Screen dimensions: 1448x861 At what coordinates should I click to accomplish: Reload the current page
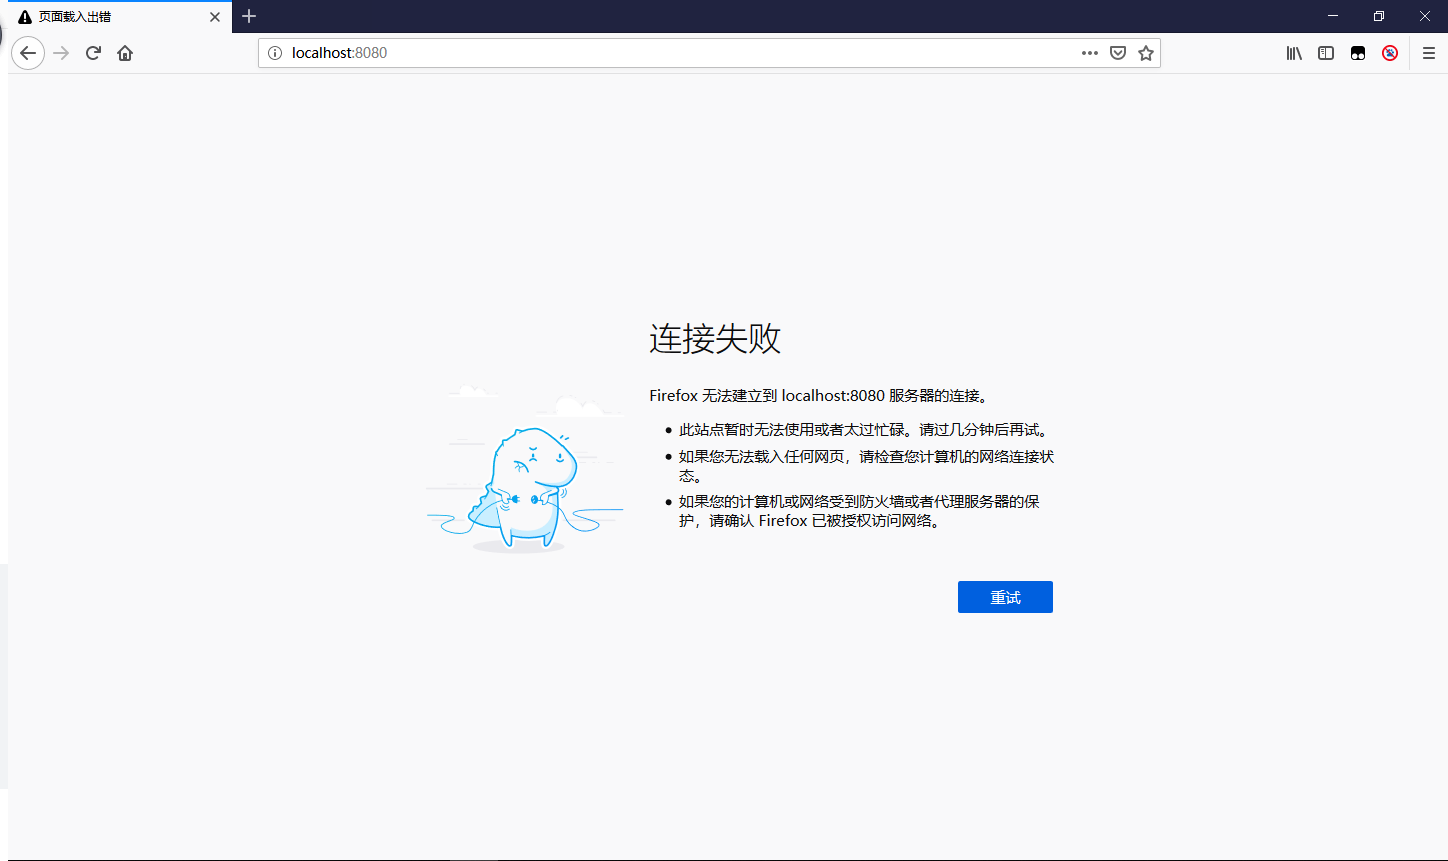pos(93,53)
